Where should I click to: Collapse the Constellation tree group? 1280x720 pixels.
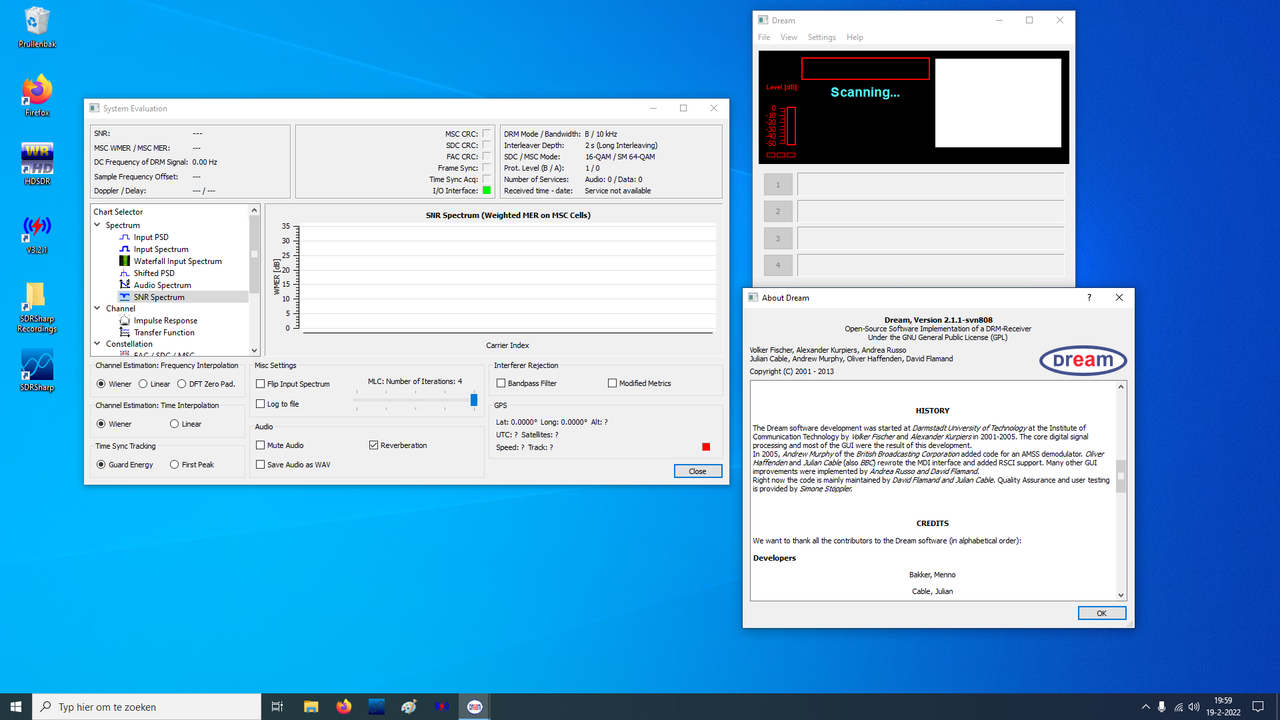click(x=97, y=344)
